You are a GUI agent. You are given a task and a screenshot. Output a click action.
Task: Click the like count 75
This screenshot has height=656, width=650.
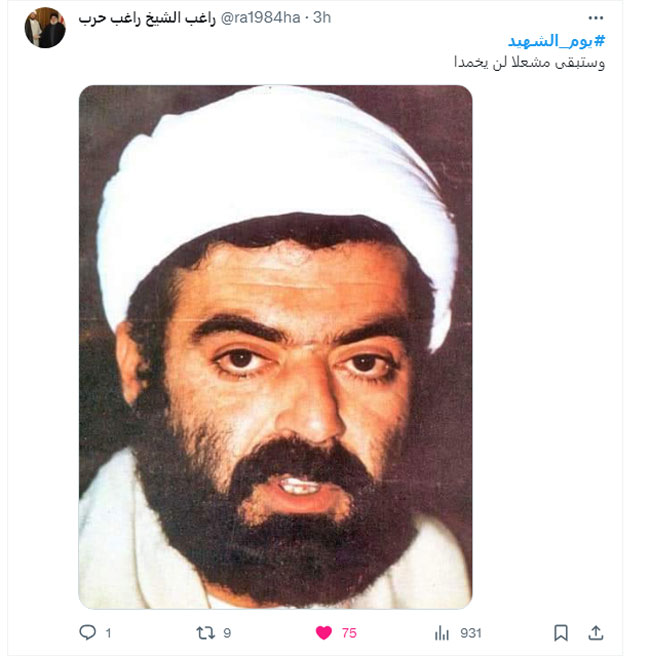[x=349, y=633]
